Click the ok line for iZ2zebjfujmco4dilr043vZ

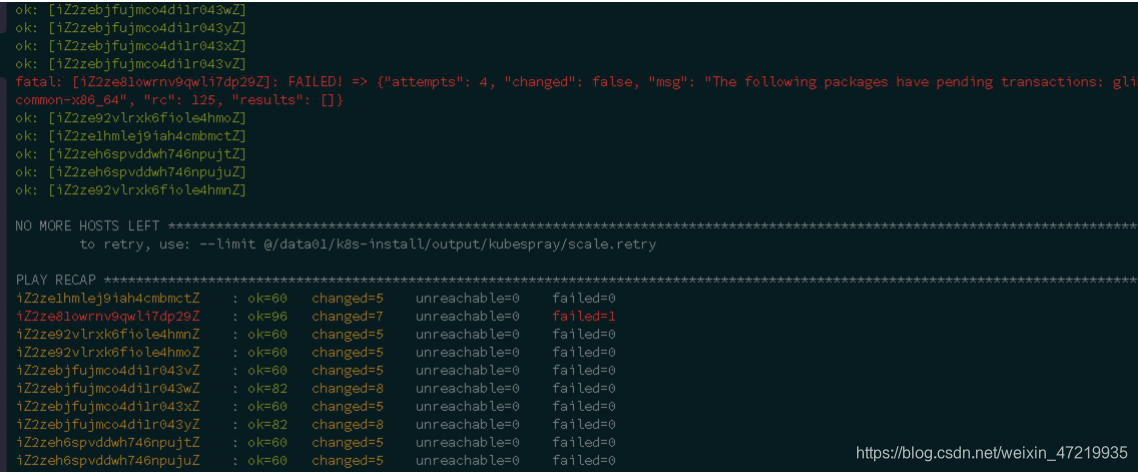pyautogui.click(x=131, y=63)
